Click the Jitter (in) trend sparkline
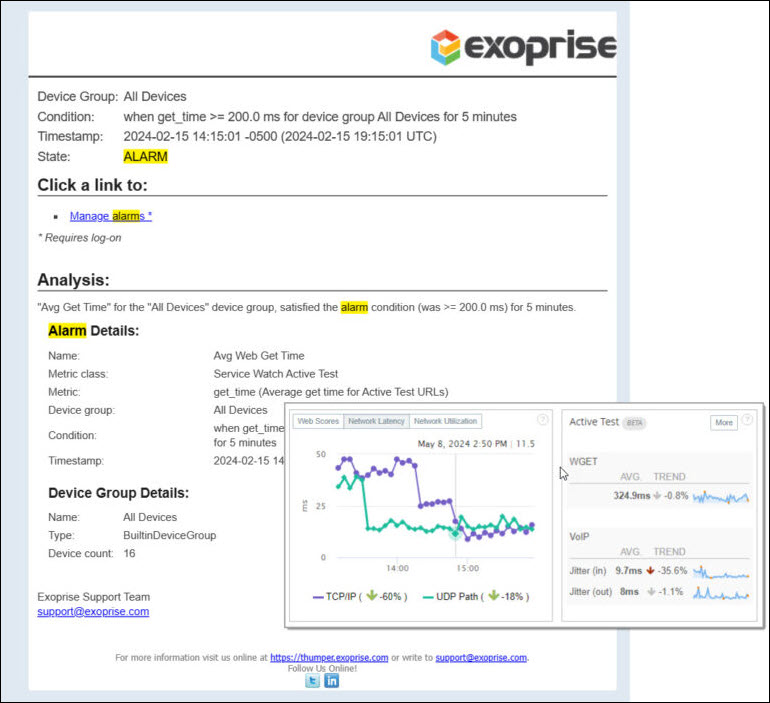Image resolution: width=770 pixels, height=703 pixels. coord(720,571)
